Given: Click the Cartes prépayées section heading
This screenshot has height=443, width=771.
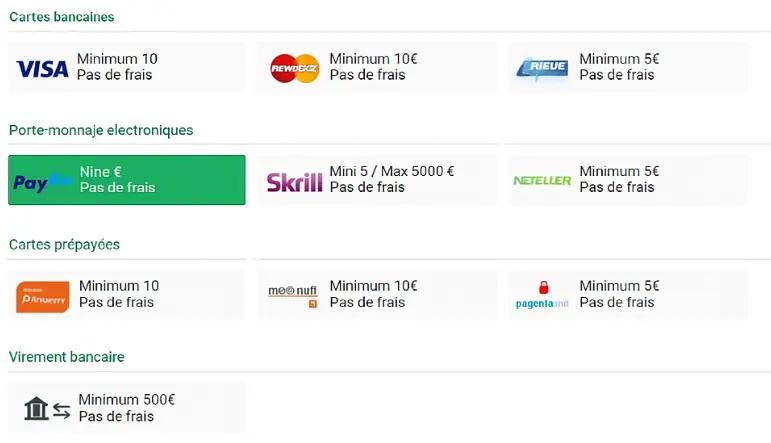Looking at the screenshot, I should (x=64, y=244).
